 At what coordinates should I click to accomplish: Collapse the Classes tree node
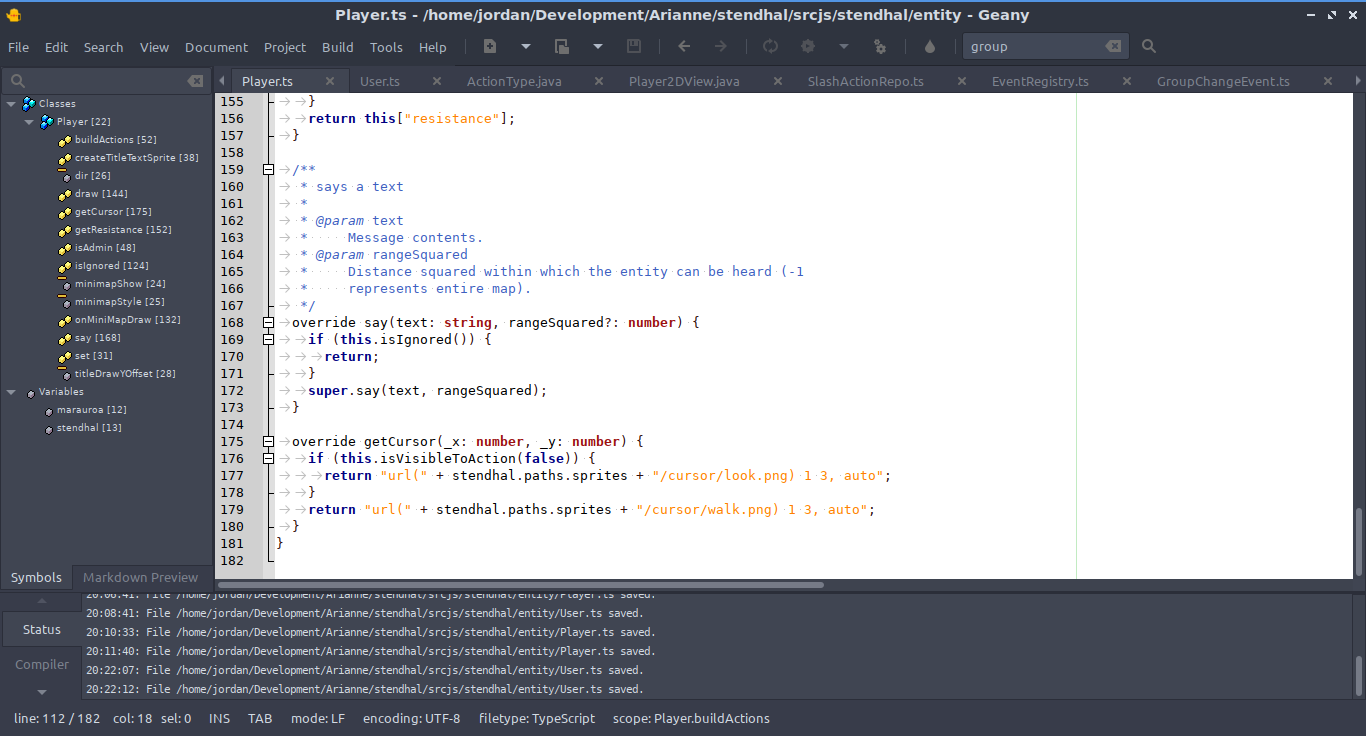pos(11,103)
